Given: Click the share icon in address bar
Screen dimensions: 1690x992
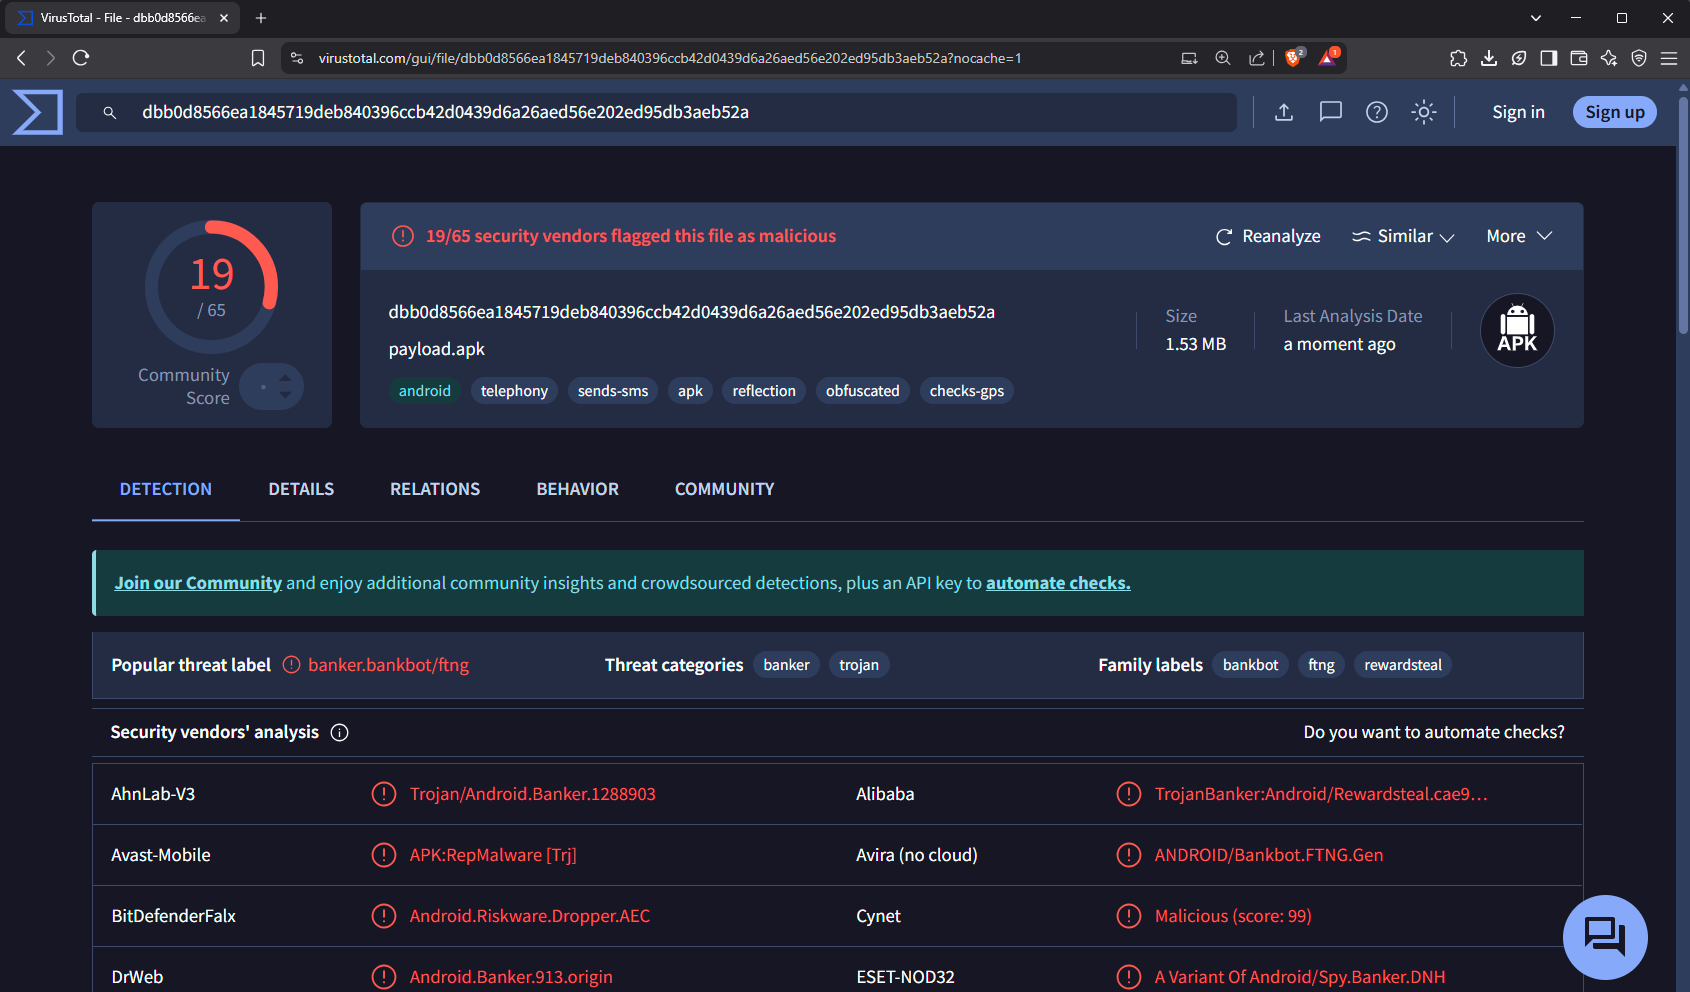Looking at the screenshot, I should click(x=1257, y=58).
